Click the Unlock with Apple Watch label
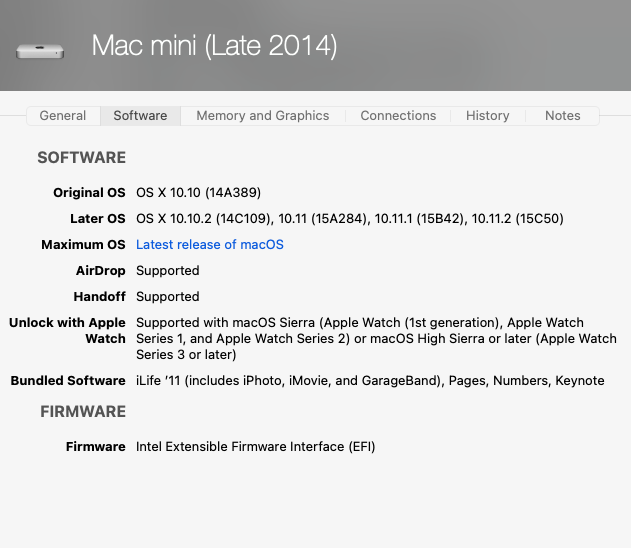Viewport: 631px width, 548px height. coord(67,331)
